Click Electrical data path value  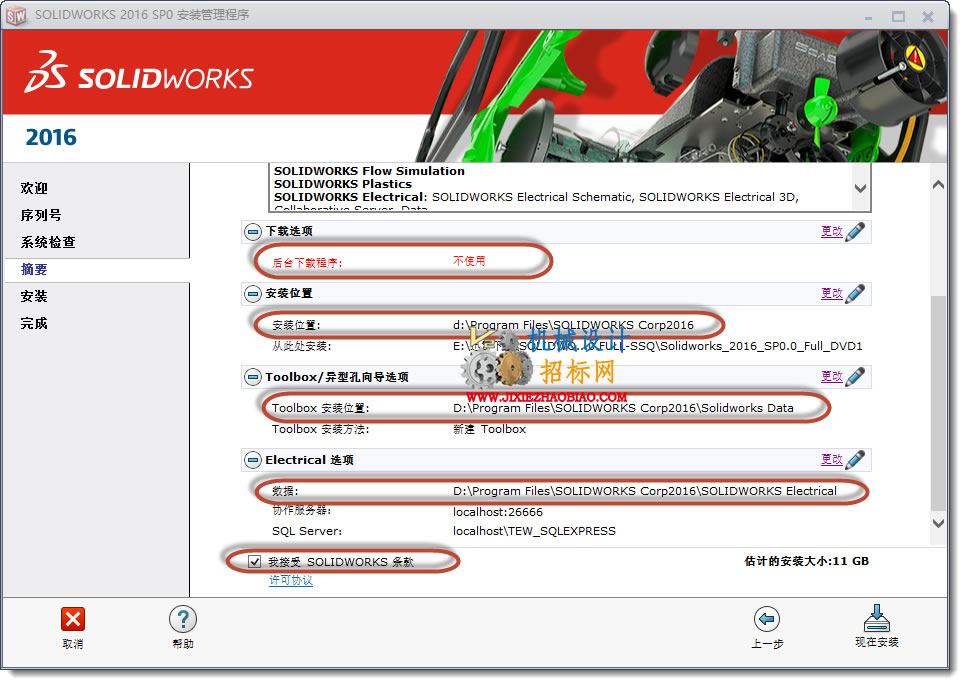645,491
